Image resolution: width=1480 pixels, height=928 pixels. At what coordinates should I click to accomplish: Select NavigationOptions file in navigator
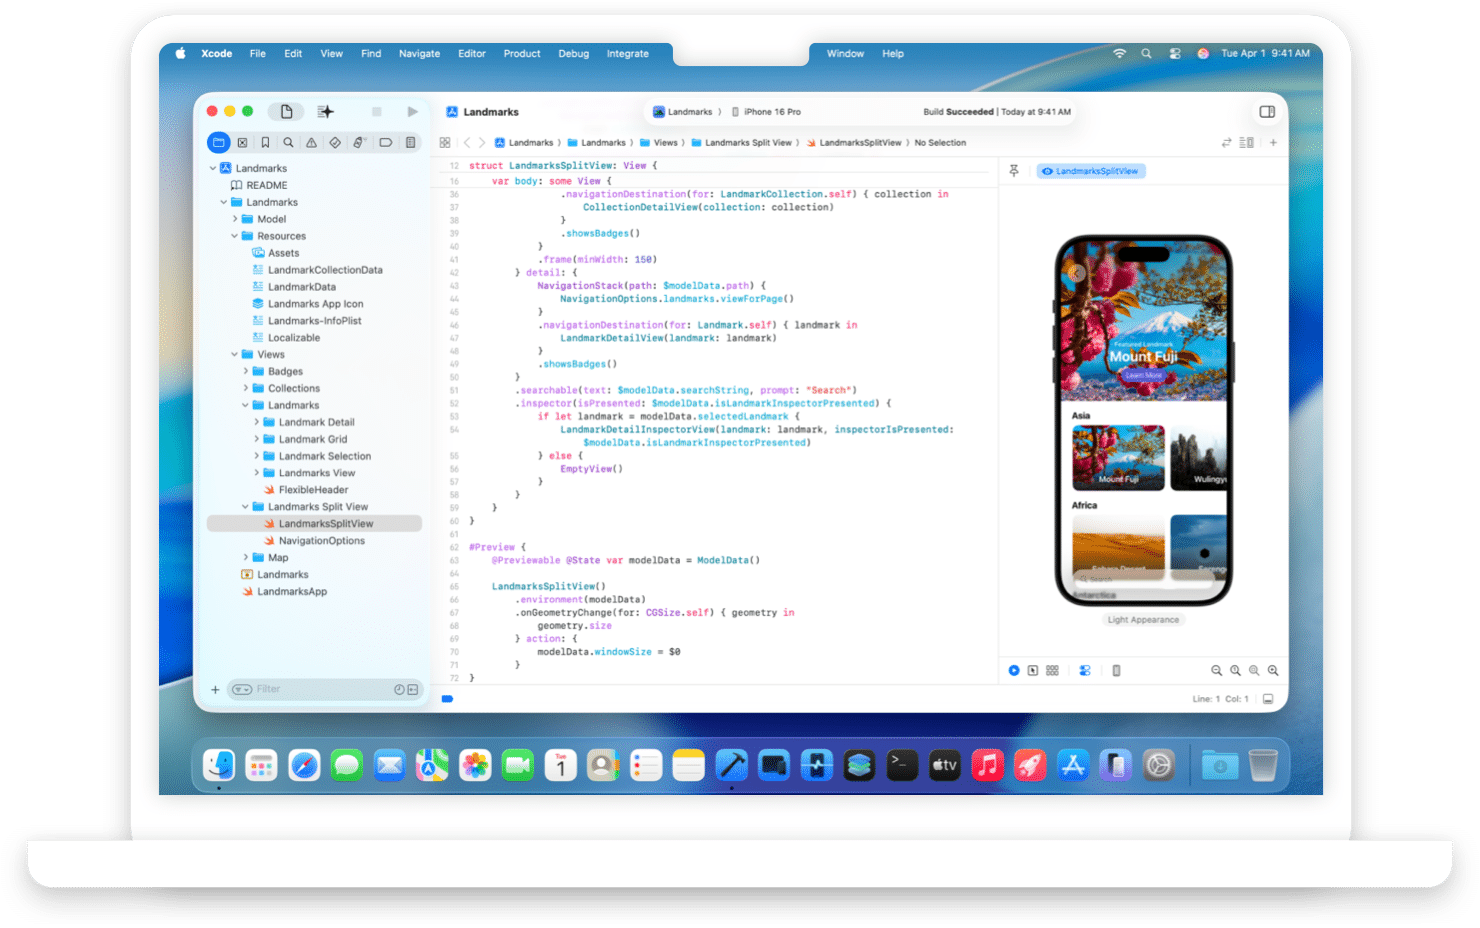[x=314, y=540]
